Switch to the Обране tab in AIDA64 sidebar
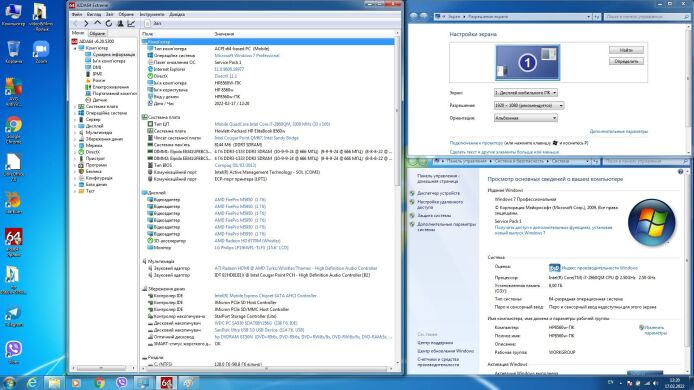694x390 pixels. (x=97, y=33)
